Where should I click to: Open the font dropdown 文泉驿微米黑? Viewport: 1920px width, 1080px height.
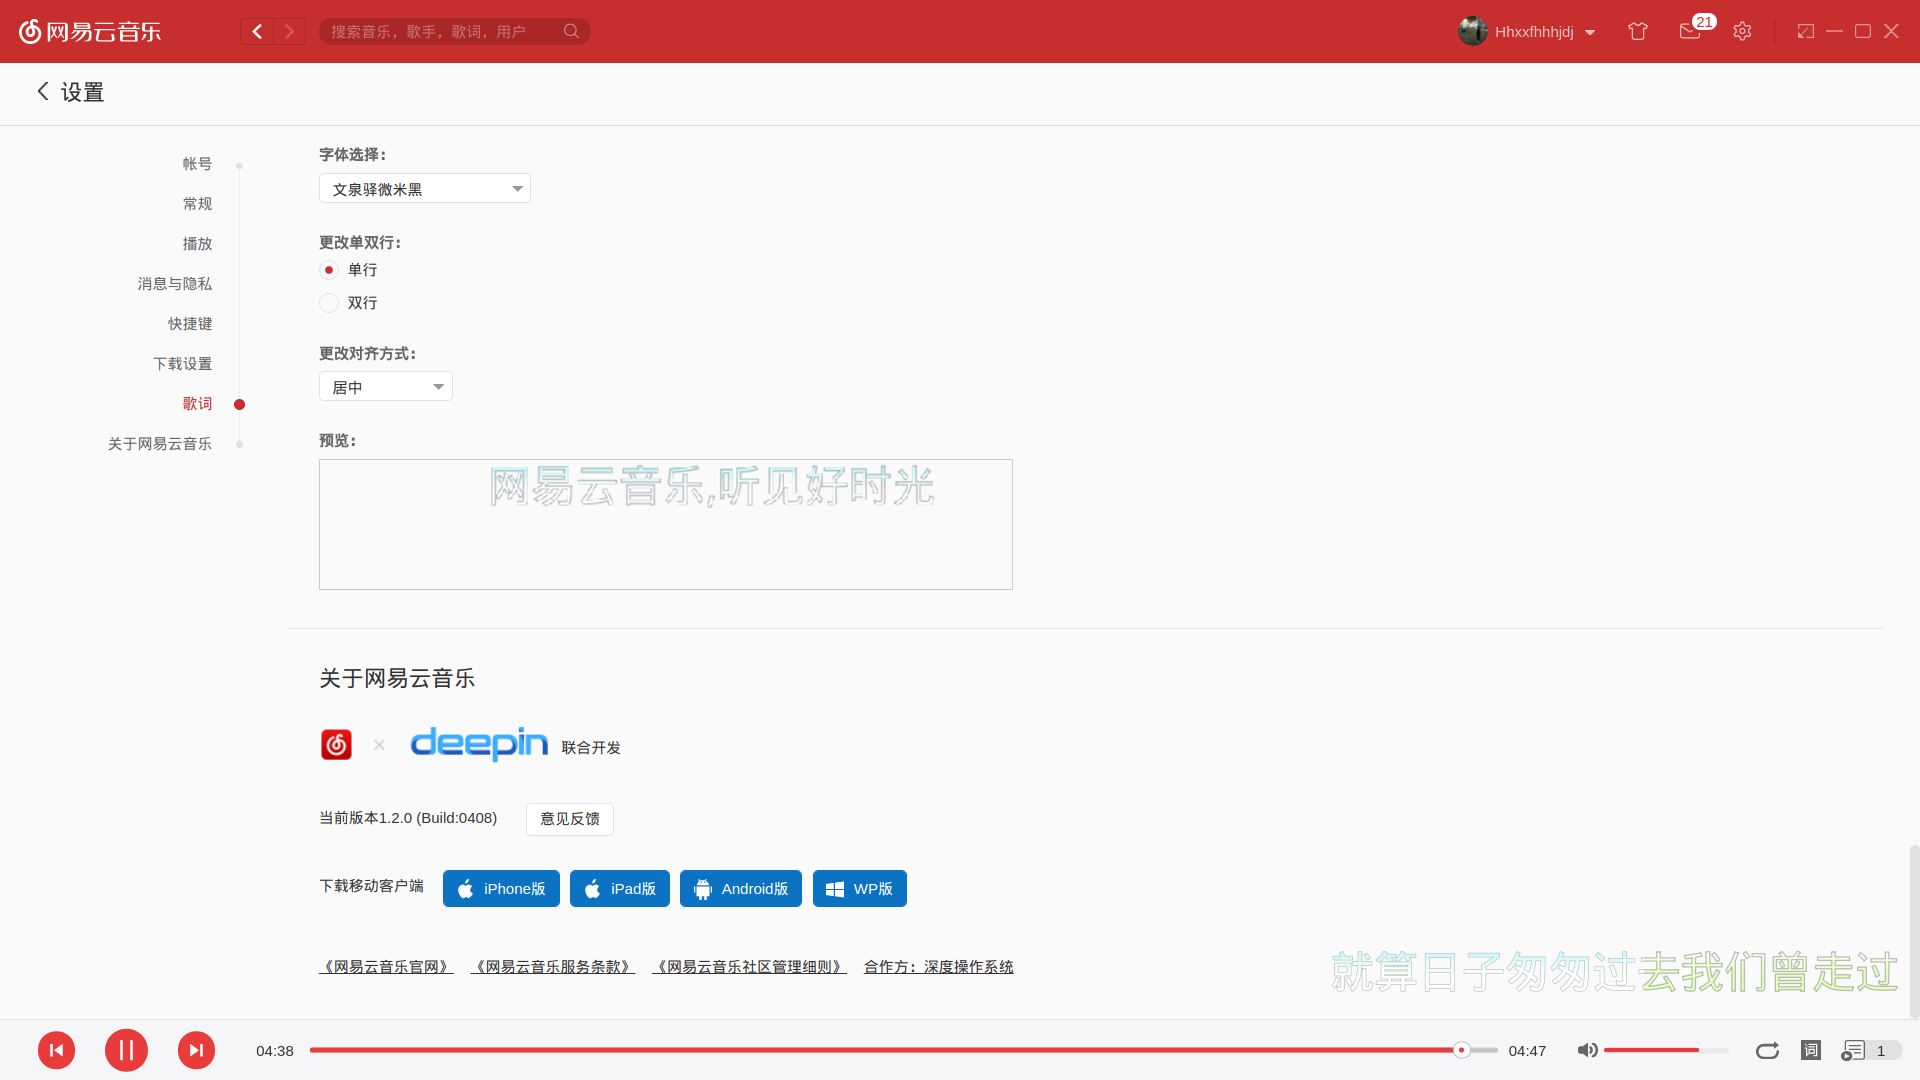425,189
